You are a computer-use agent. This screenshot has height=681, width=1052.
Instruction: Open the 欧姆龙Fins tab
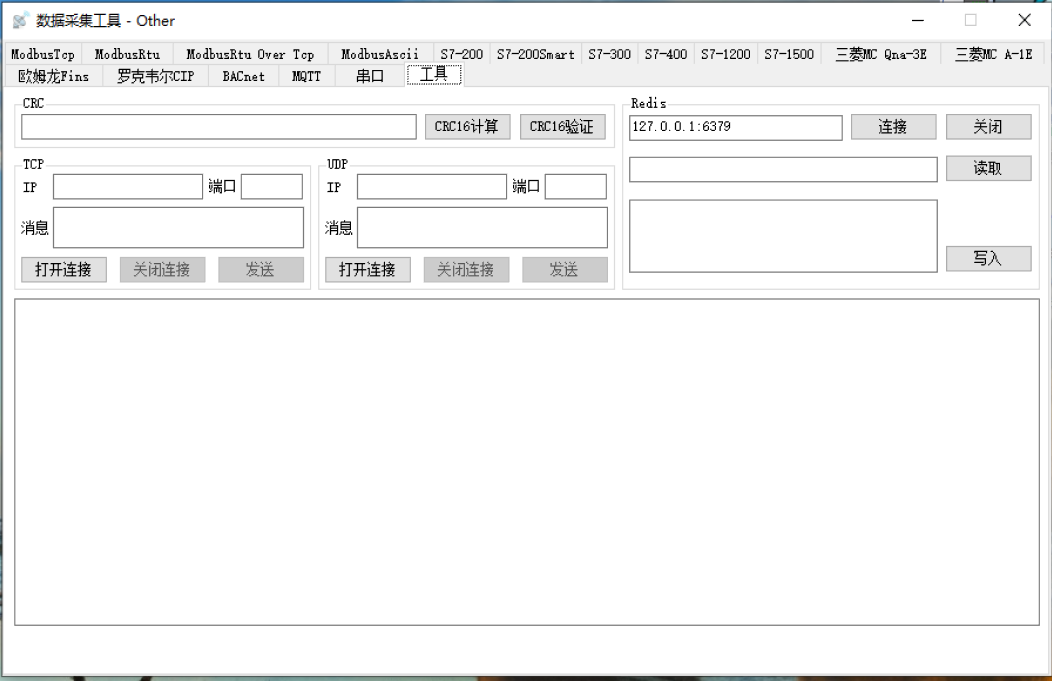(x=54, y=76)
